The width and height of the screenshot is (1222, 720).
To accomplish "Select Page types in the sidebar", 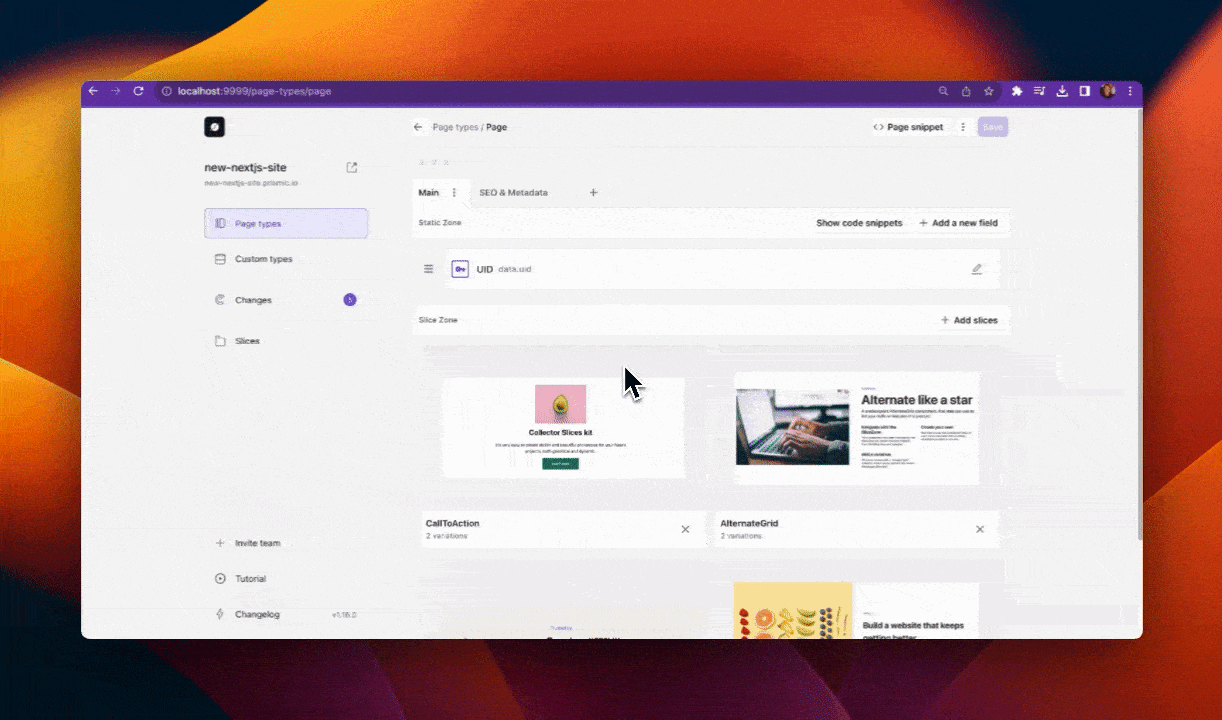I will (286, 223).
